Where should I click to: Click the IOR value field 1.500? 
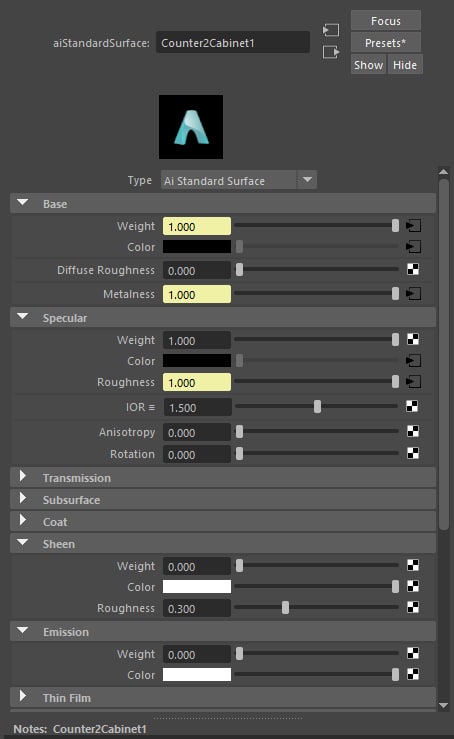pos(197,407)
